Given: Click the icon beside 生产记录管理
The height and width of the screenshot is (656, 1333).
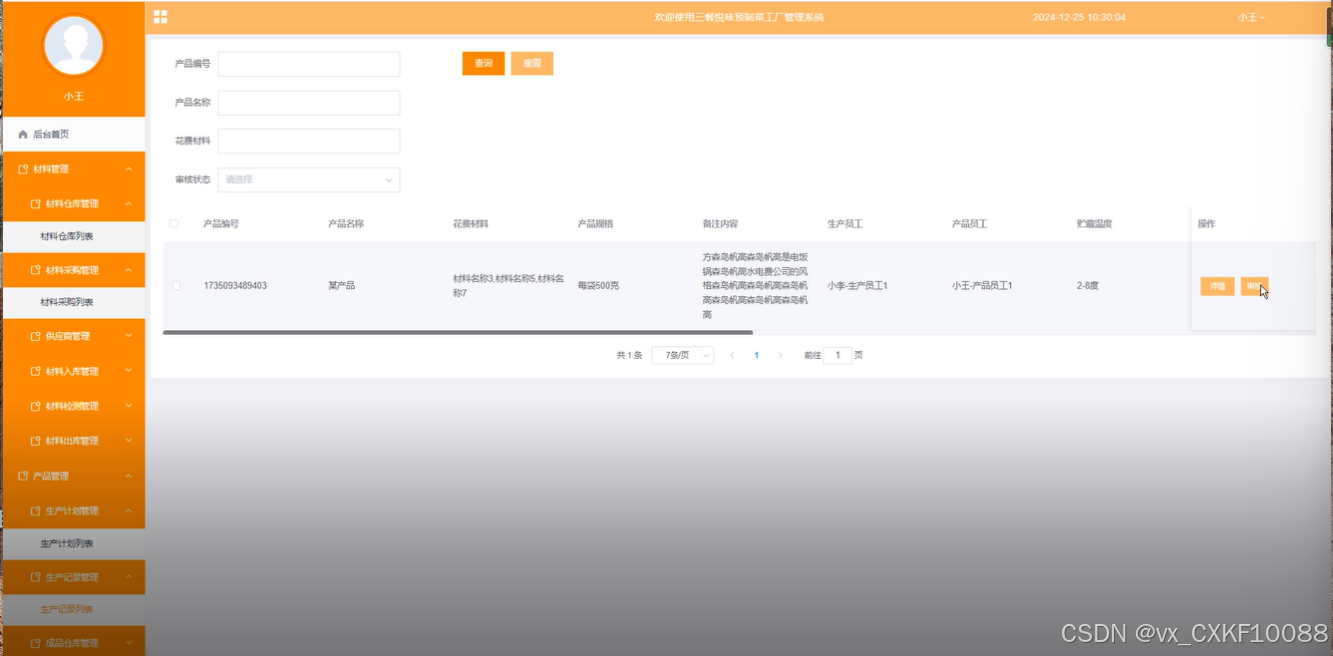Looking at the screenshot, I should 36,577.
